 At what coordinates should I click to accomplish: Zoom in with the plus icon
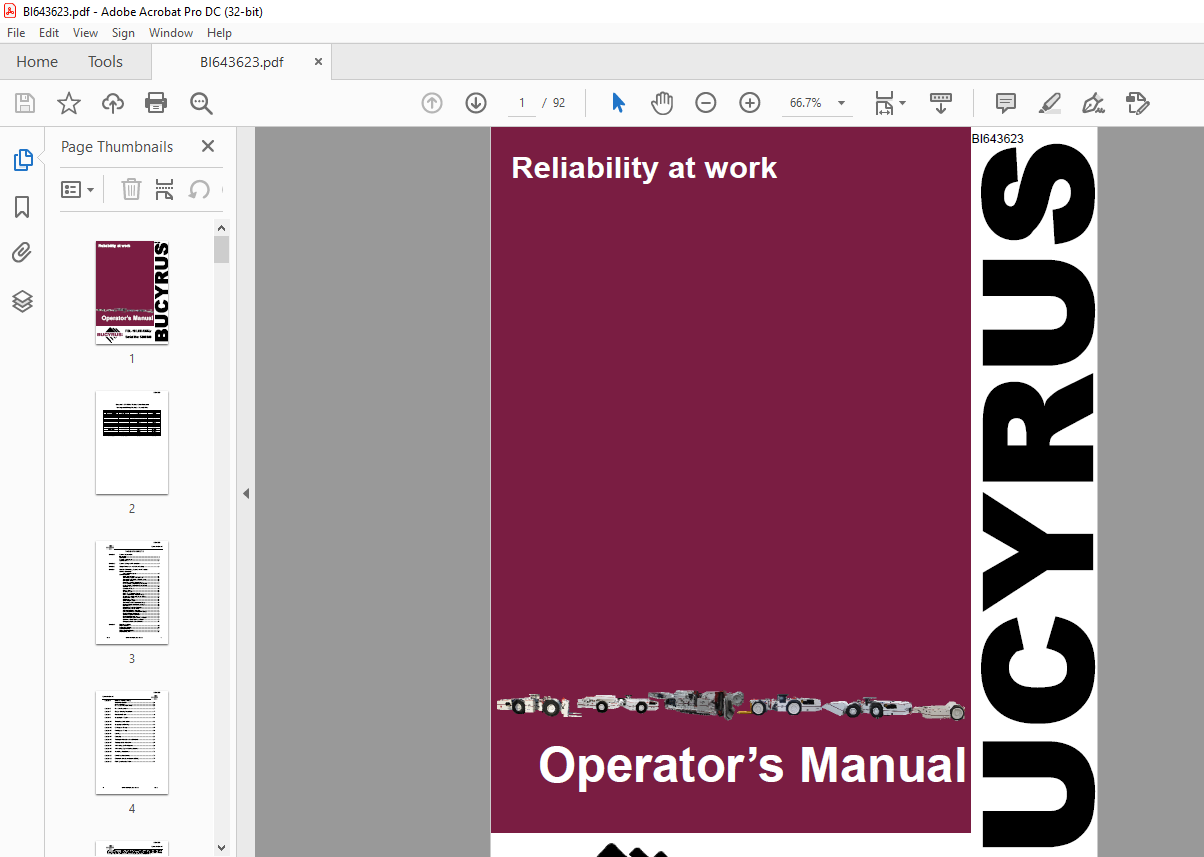point(750,103)
